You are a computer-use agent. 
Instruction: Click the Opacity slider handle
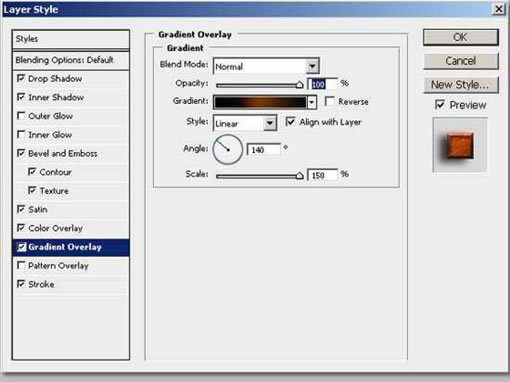(x=300, y=85)
